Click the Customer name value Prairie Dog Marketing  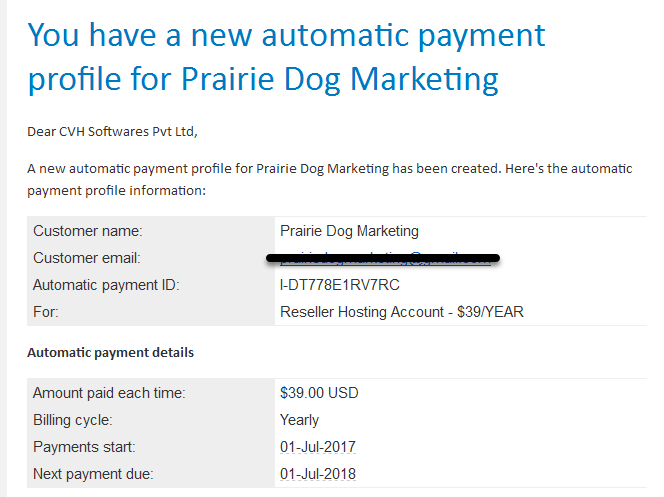[349, 231]
